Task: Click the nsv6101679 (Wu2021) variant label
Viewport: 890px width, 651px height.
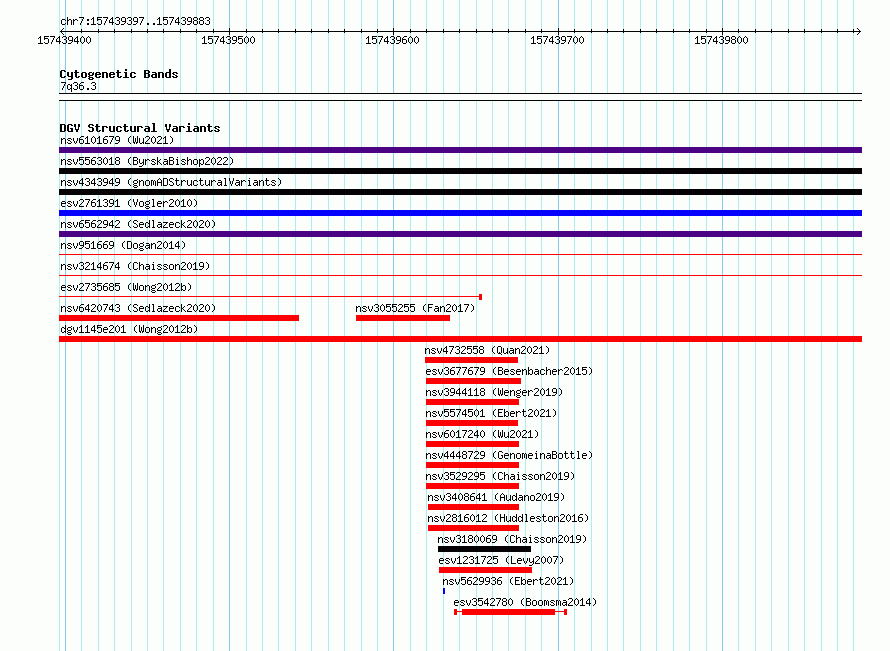Action: point(117,140)
